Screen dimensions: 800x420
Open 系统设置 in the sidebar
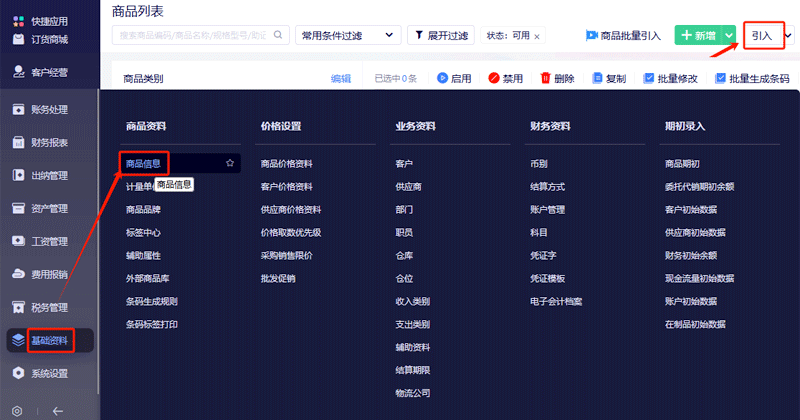coord(49,373)
